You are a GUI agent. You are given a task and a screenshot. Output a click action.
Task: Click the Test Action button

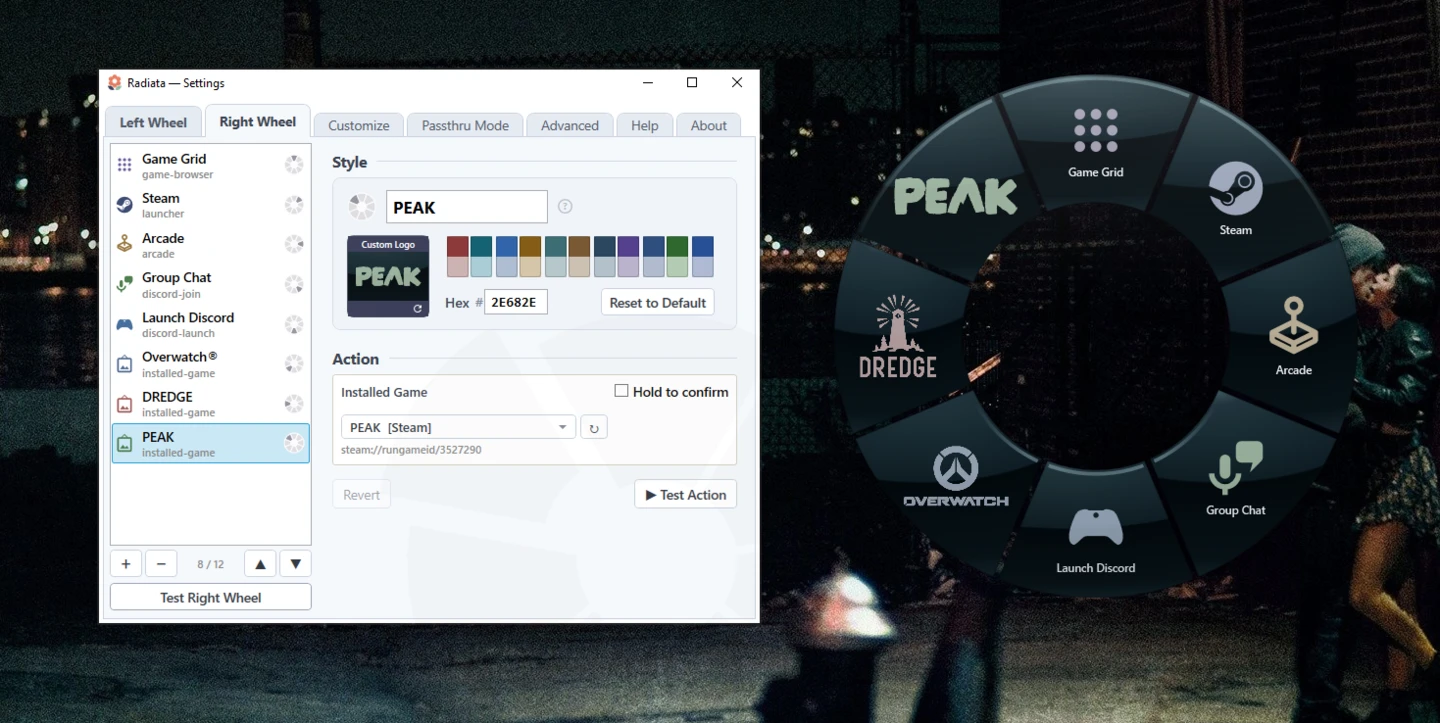point(685,495)
